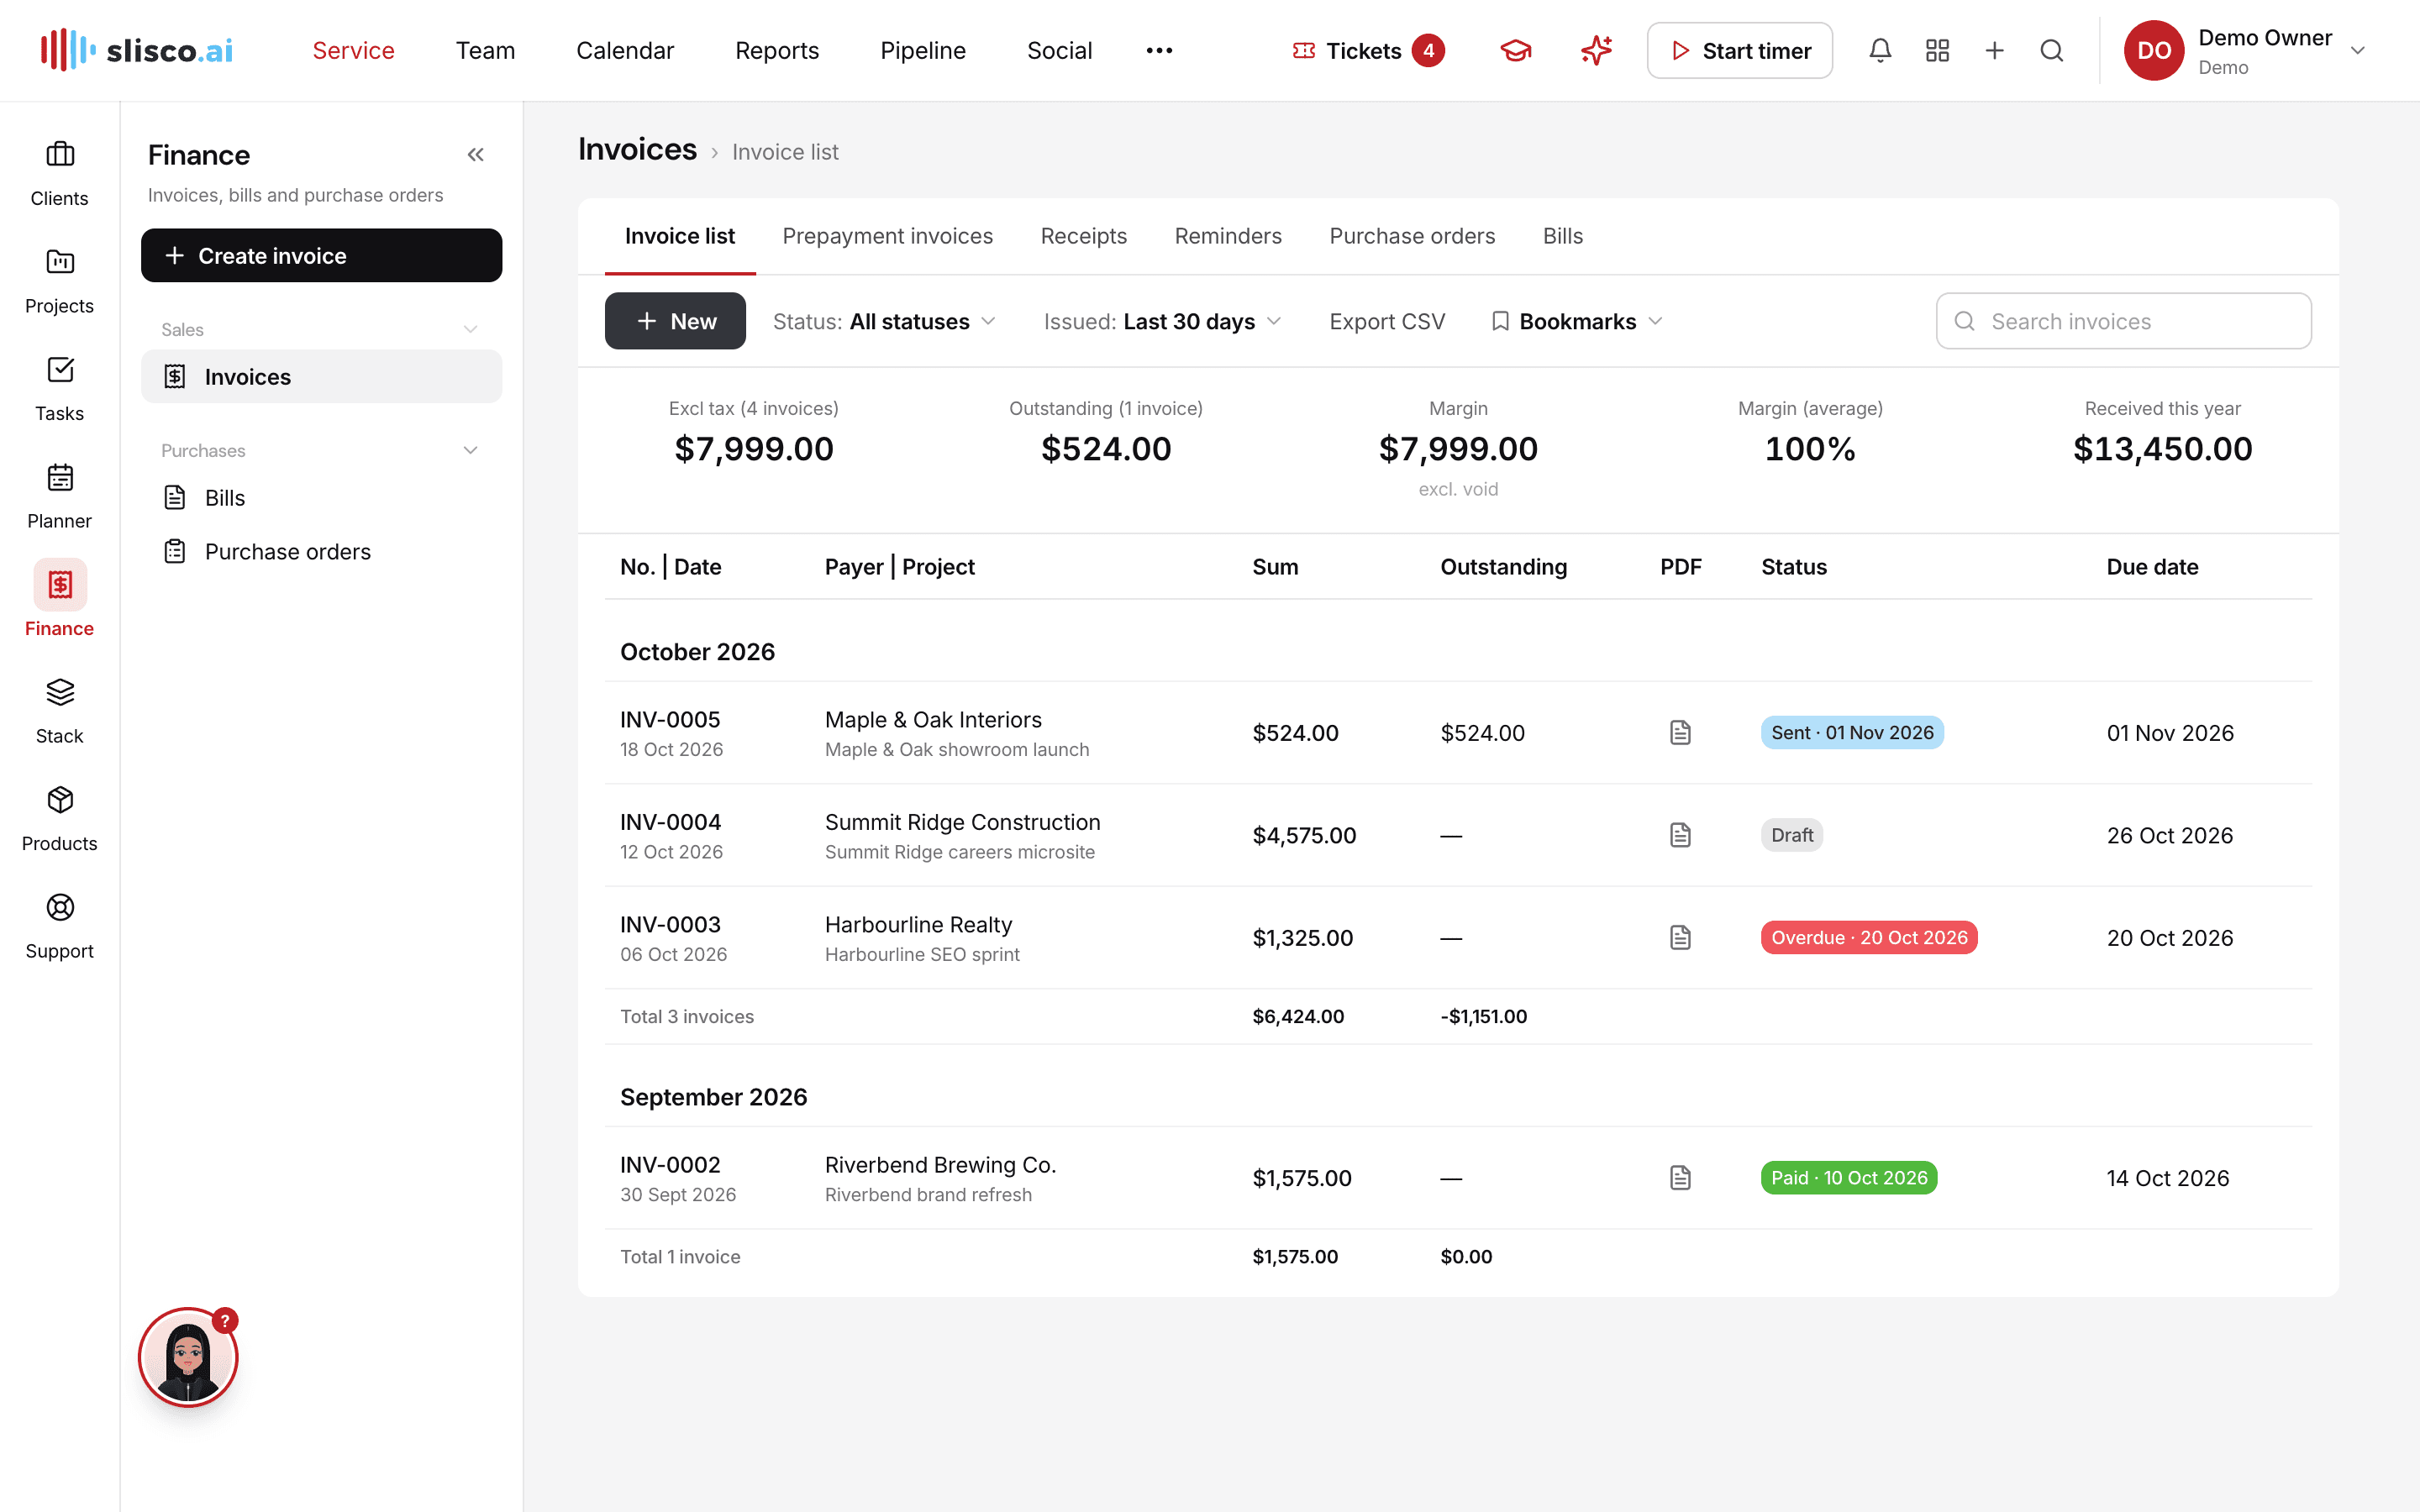Switch to the Prepayment invoices tab
Viewport: 2420px width, 1512px height.
click(887, 236)
